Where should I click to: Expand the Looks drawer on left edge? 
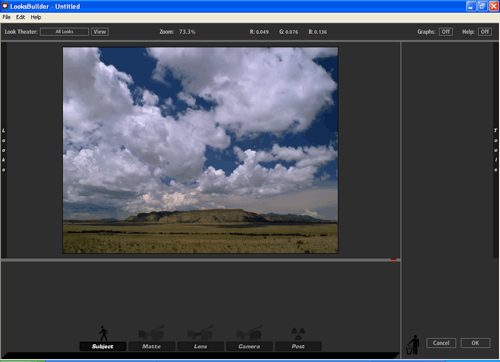tap(4, 150)
